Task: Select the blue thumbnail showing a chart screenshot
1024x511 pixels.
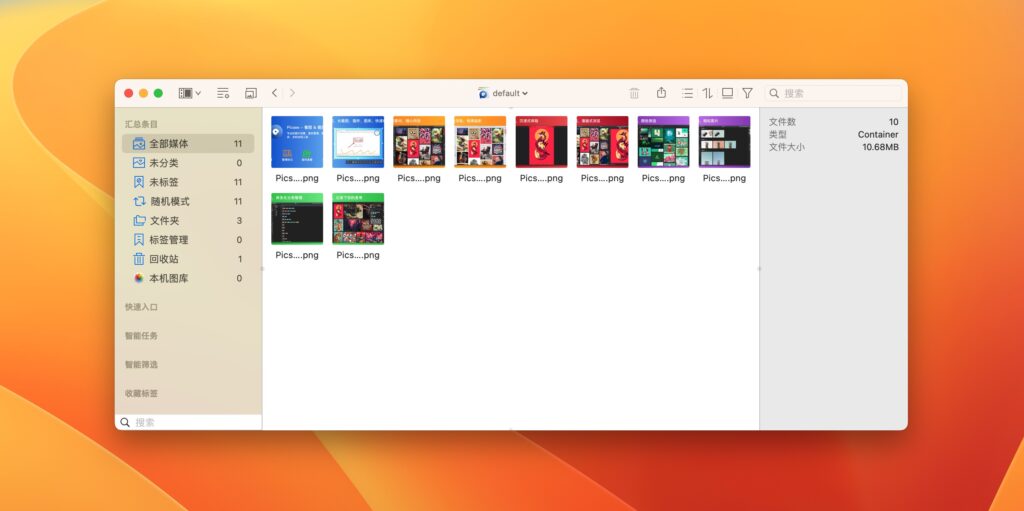Action: (x=358, y=142)
